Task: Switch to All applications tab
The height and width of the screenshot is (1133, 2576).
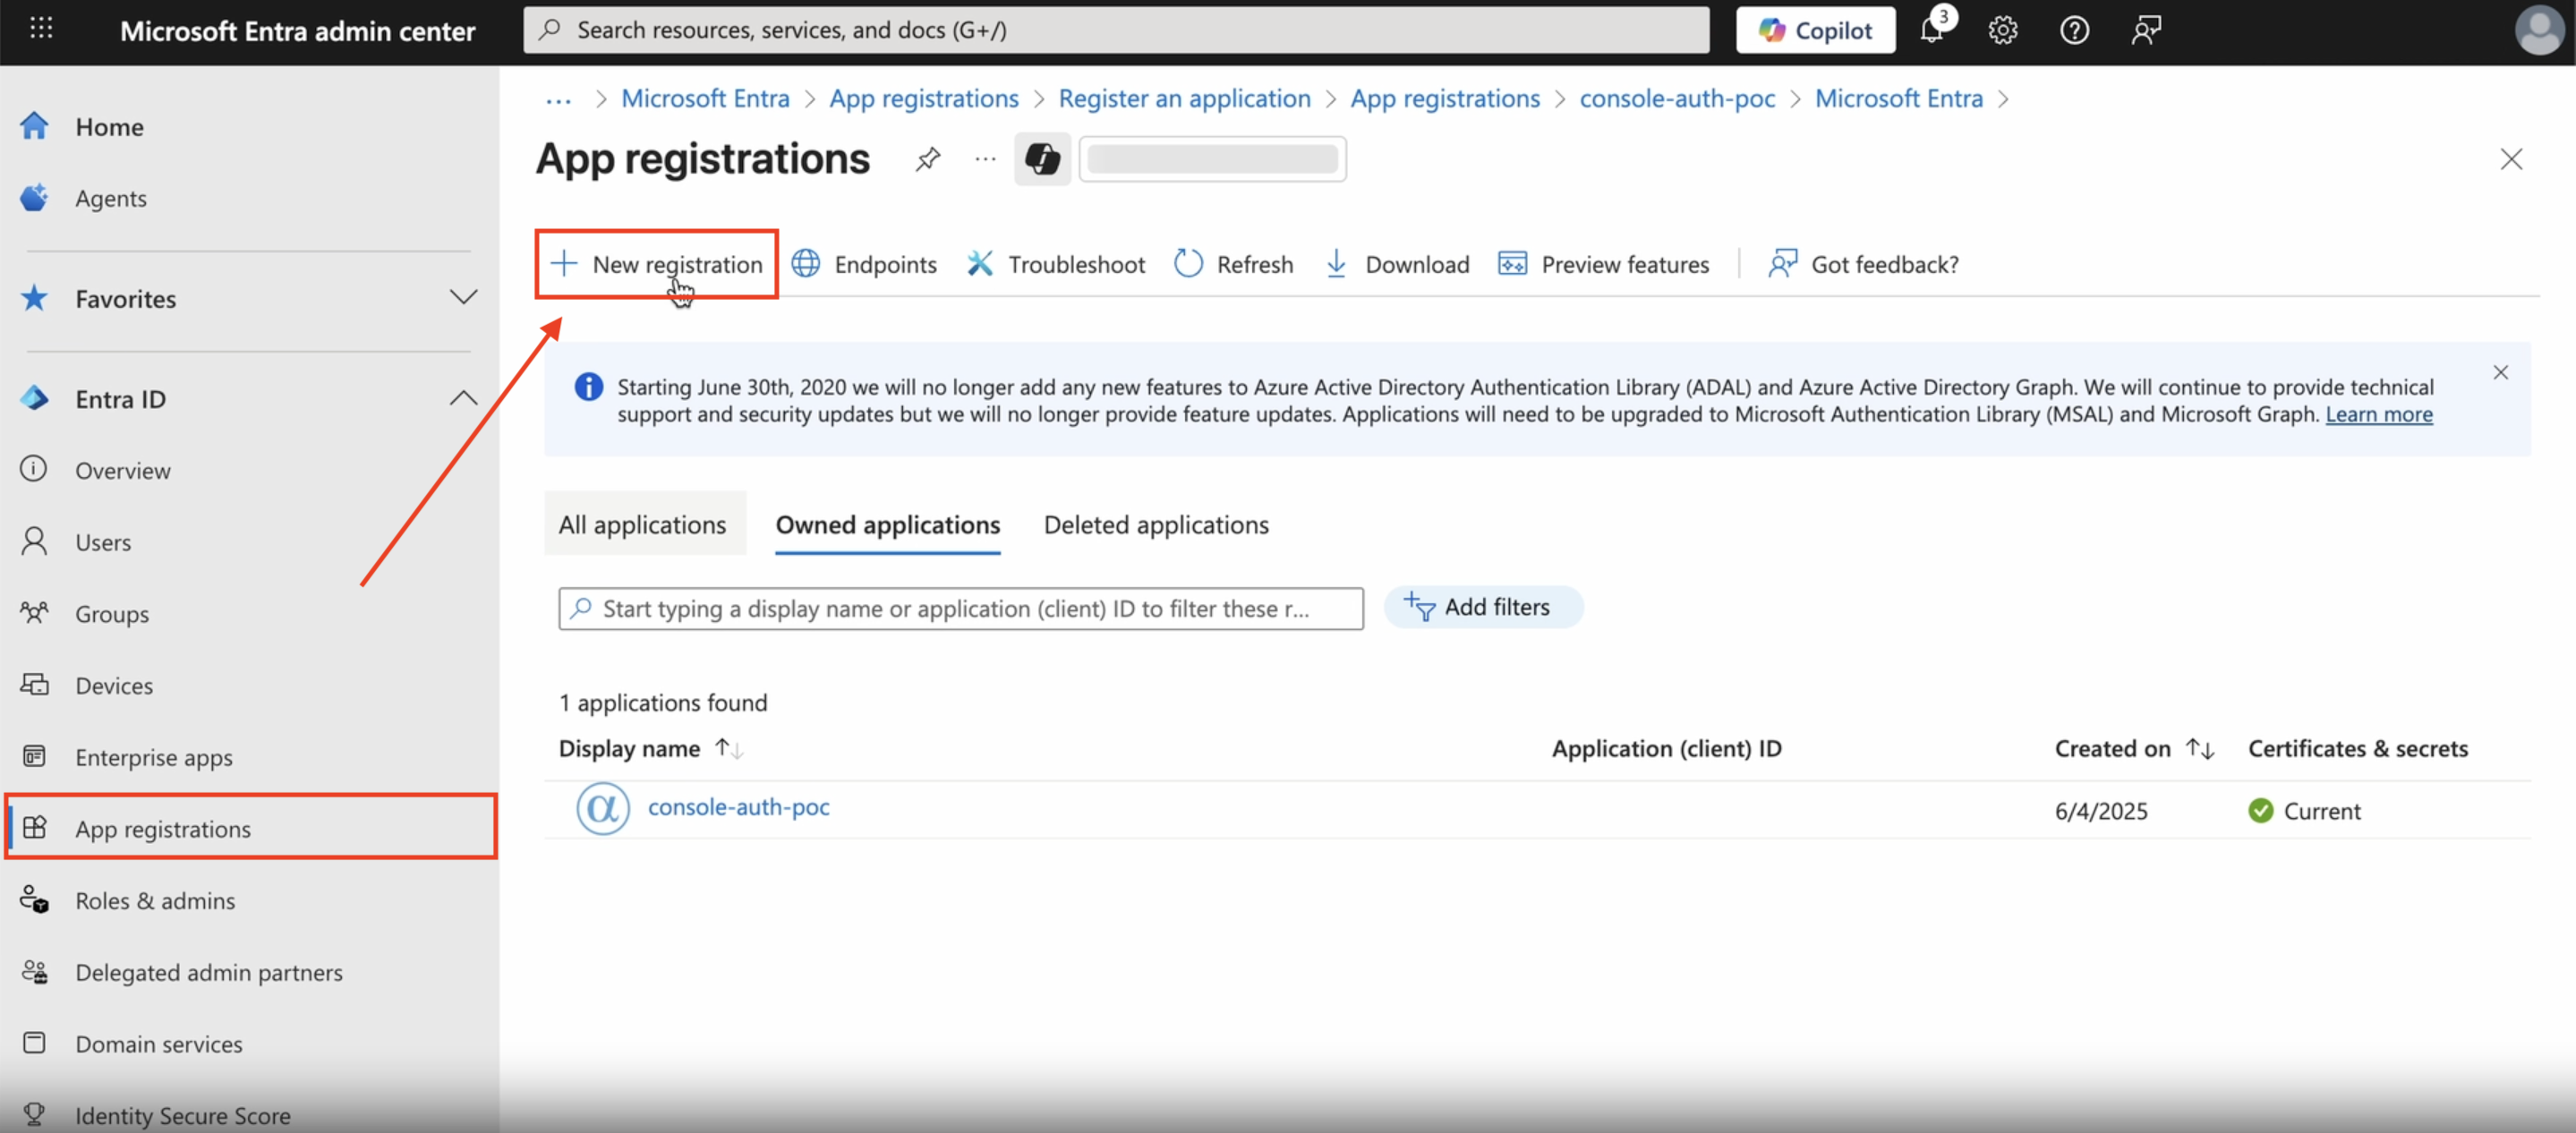Action: tap(642, 524)
